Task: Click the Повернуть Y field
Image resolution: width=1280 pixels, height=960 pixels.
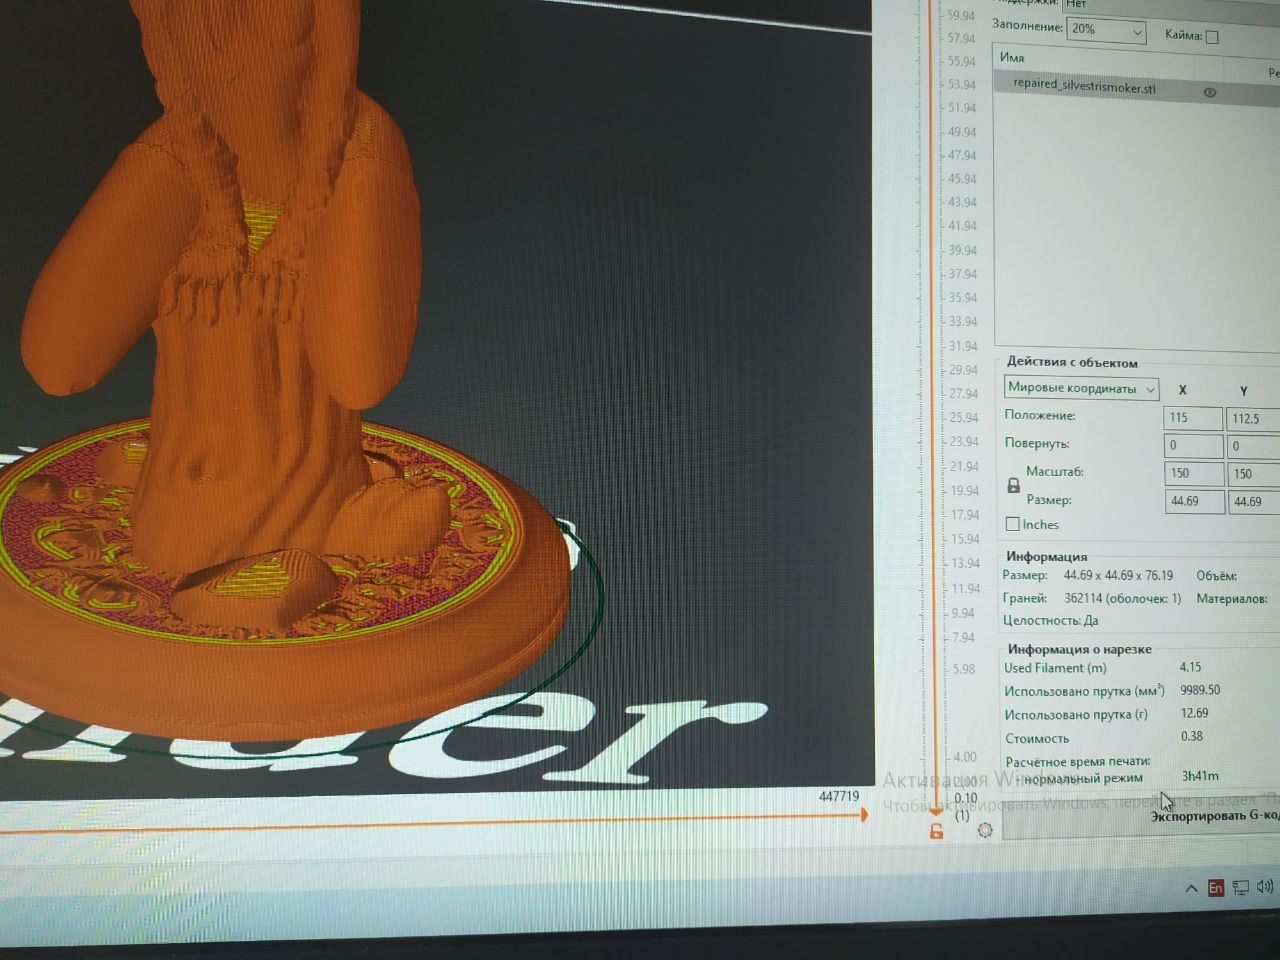Action: 1253,446
